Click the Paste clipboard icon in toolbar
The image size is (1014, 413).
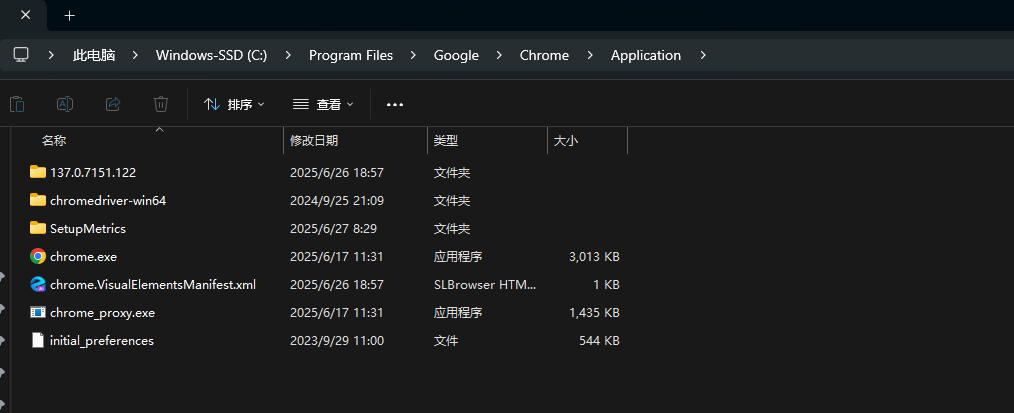17,104
